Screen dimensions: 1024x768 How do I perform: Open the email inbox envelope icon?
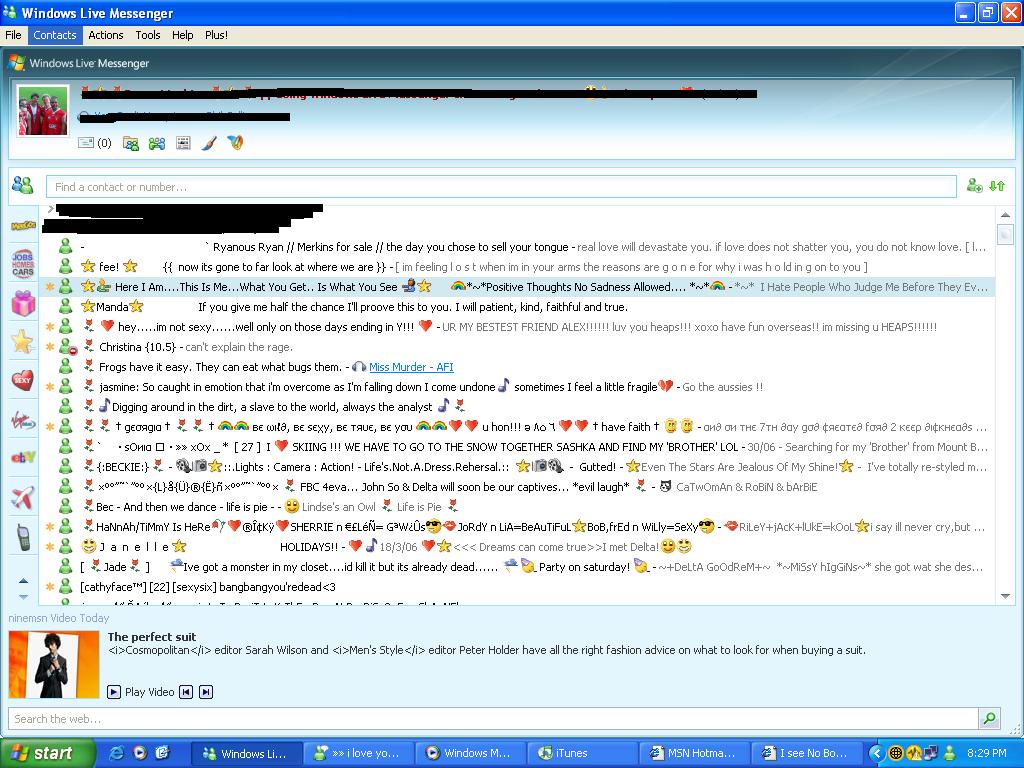(x=86, y=143)
